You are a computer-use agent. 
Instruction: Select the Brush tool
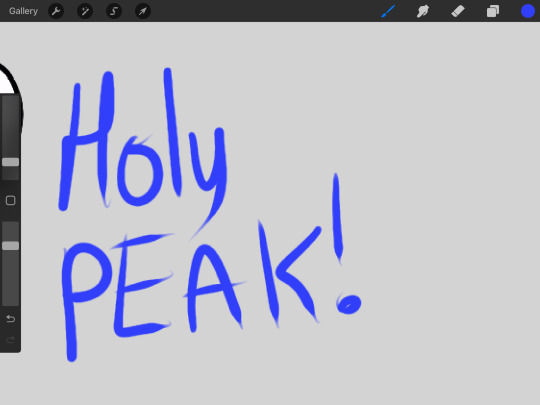tap(388, 11)
